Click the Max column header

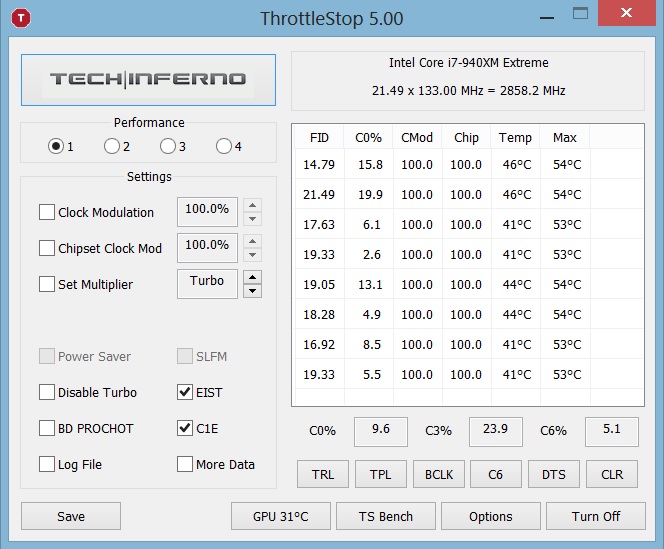564,138
